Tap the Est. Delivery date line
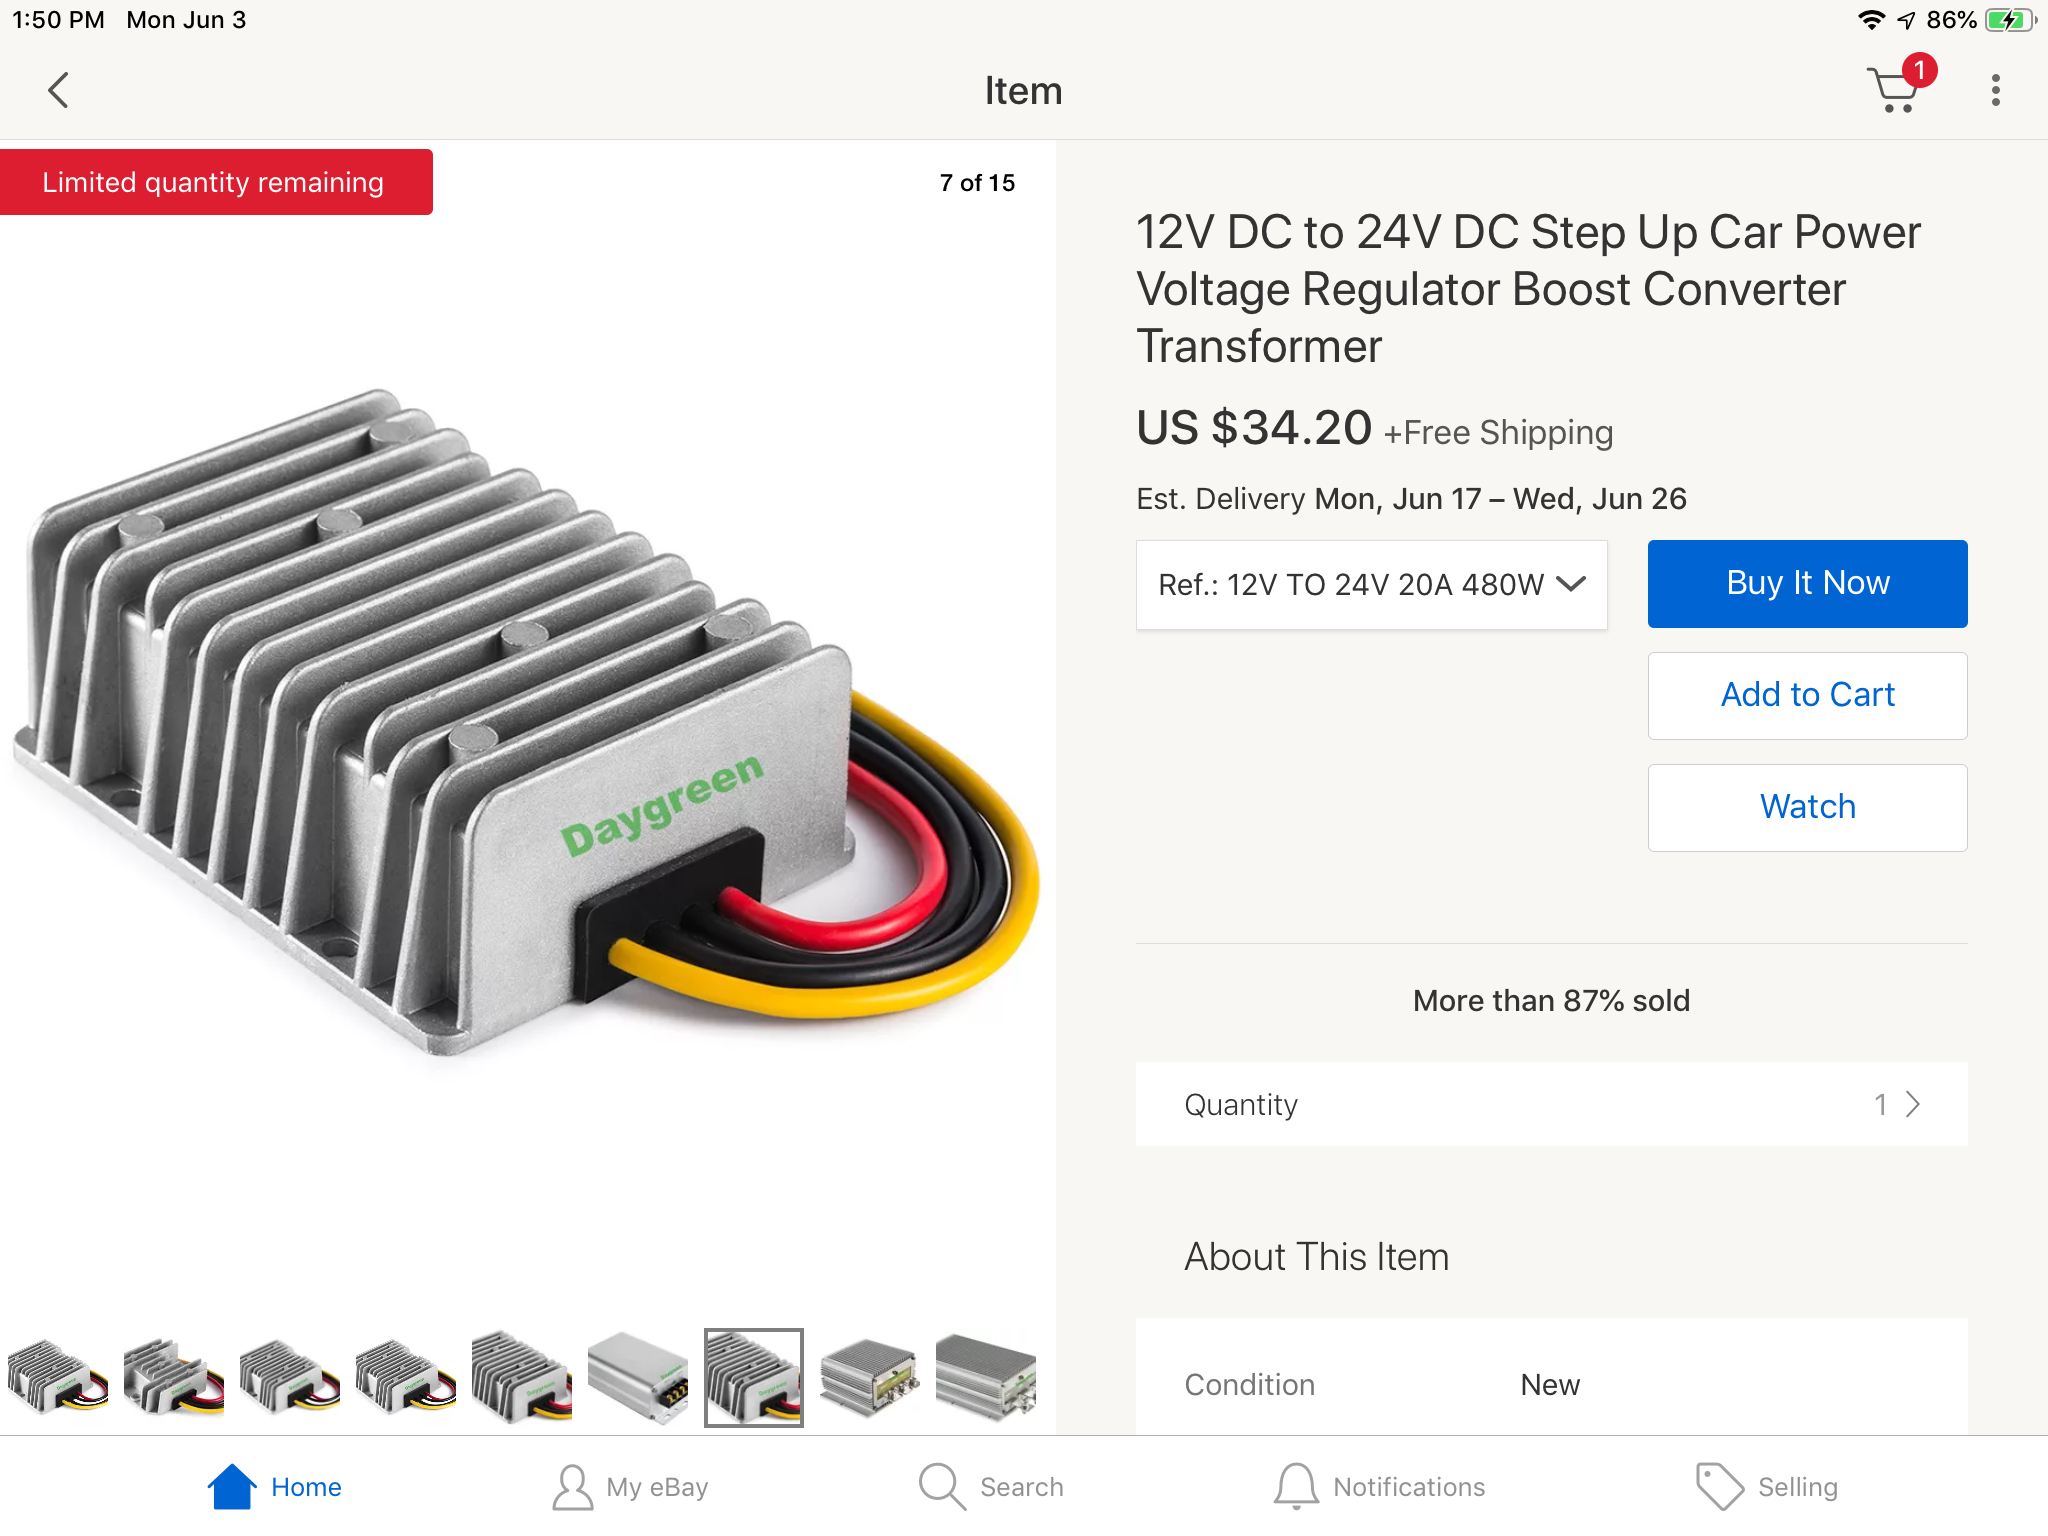The width and height of the screenshot is (2048, 1536). pos(1411,499)
